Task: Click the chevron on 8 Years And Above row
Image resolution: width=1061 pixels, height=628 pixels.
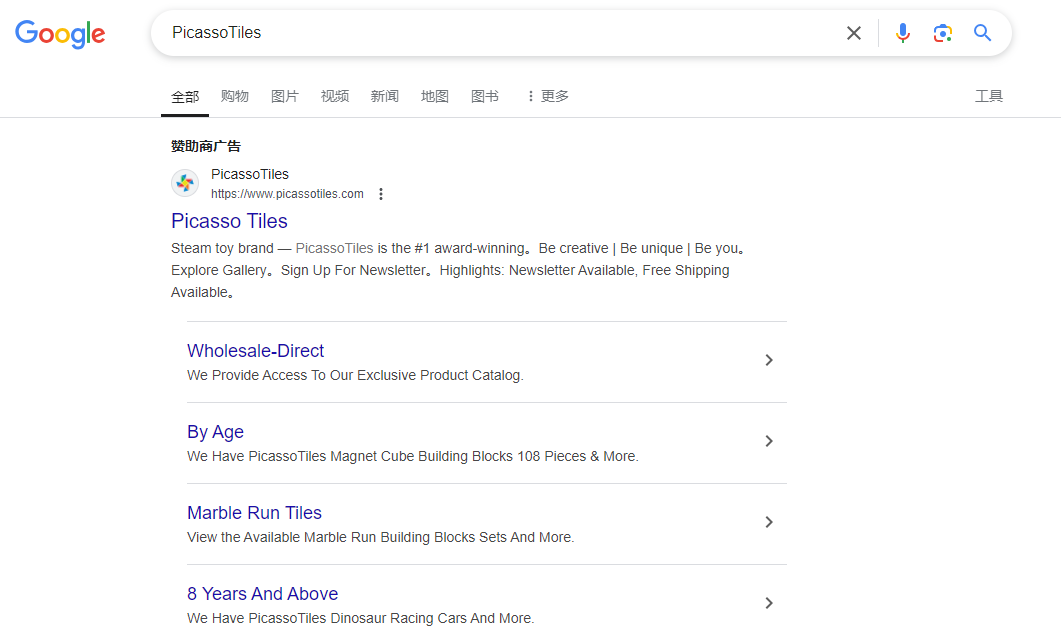Action: (769, 603)
